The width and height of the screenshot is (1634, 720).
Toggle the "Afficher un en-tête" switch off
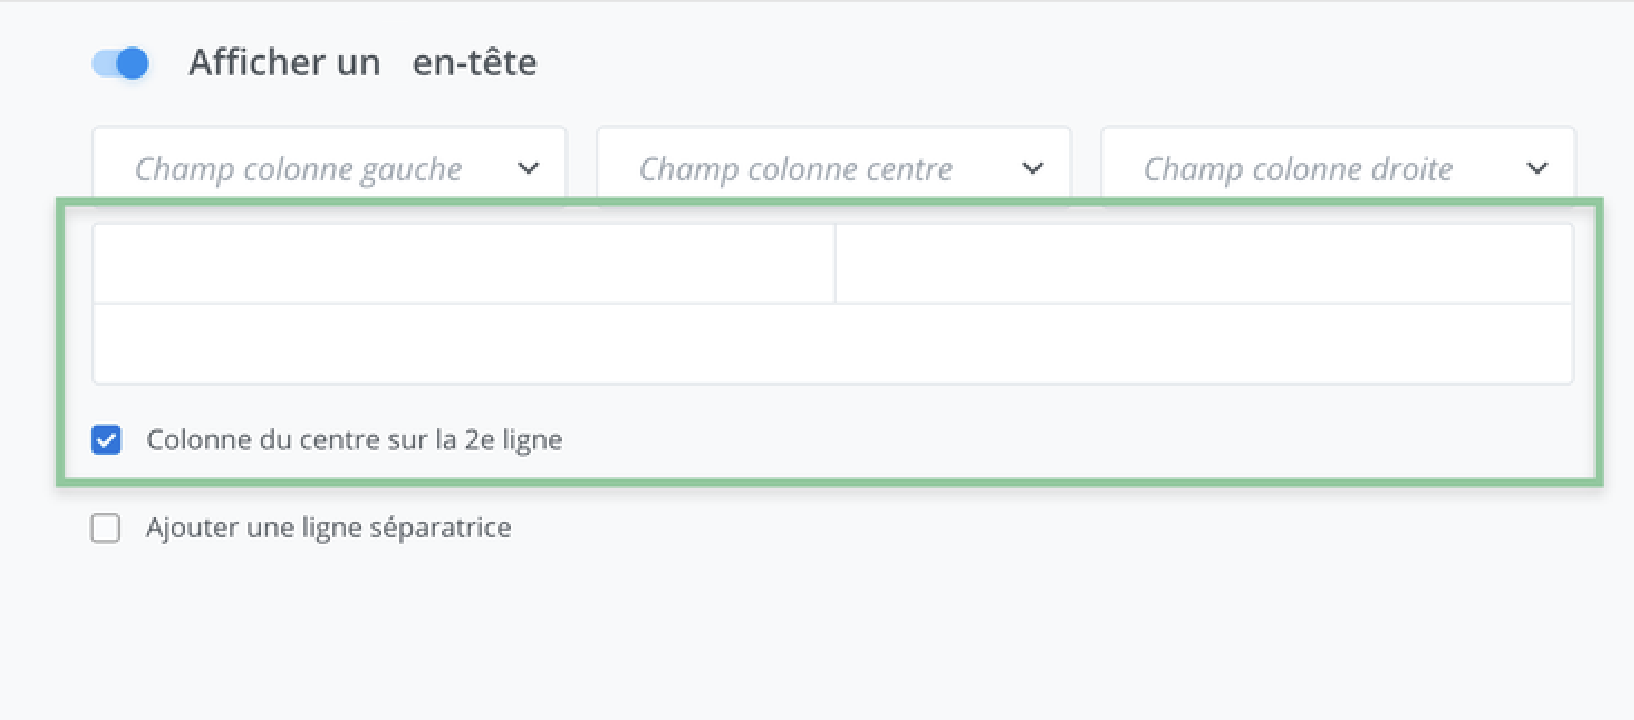[120, 64]
